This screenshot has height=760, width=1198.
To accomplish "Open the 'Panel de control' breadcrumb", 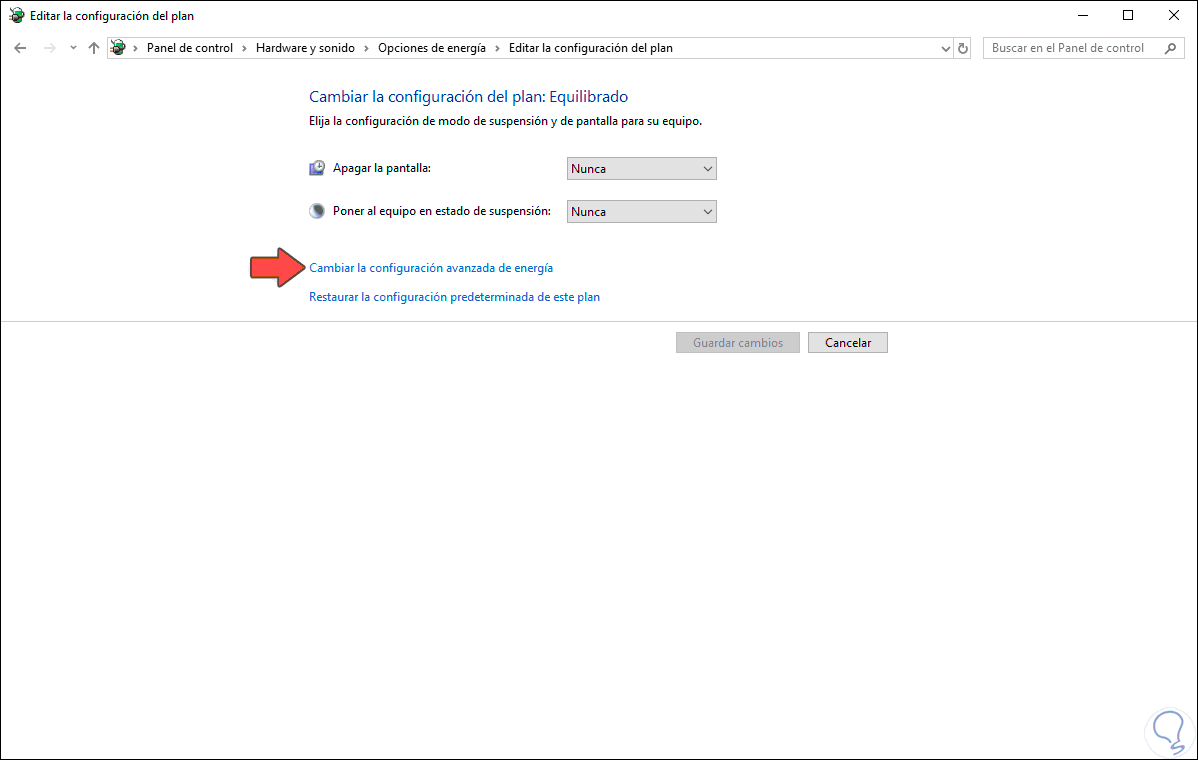I will (189, 48).
